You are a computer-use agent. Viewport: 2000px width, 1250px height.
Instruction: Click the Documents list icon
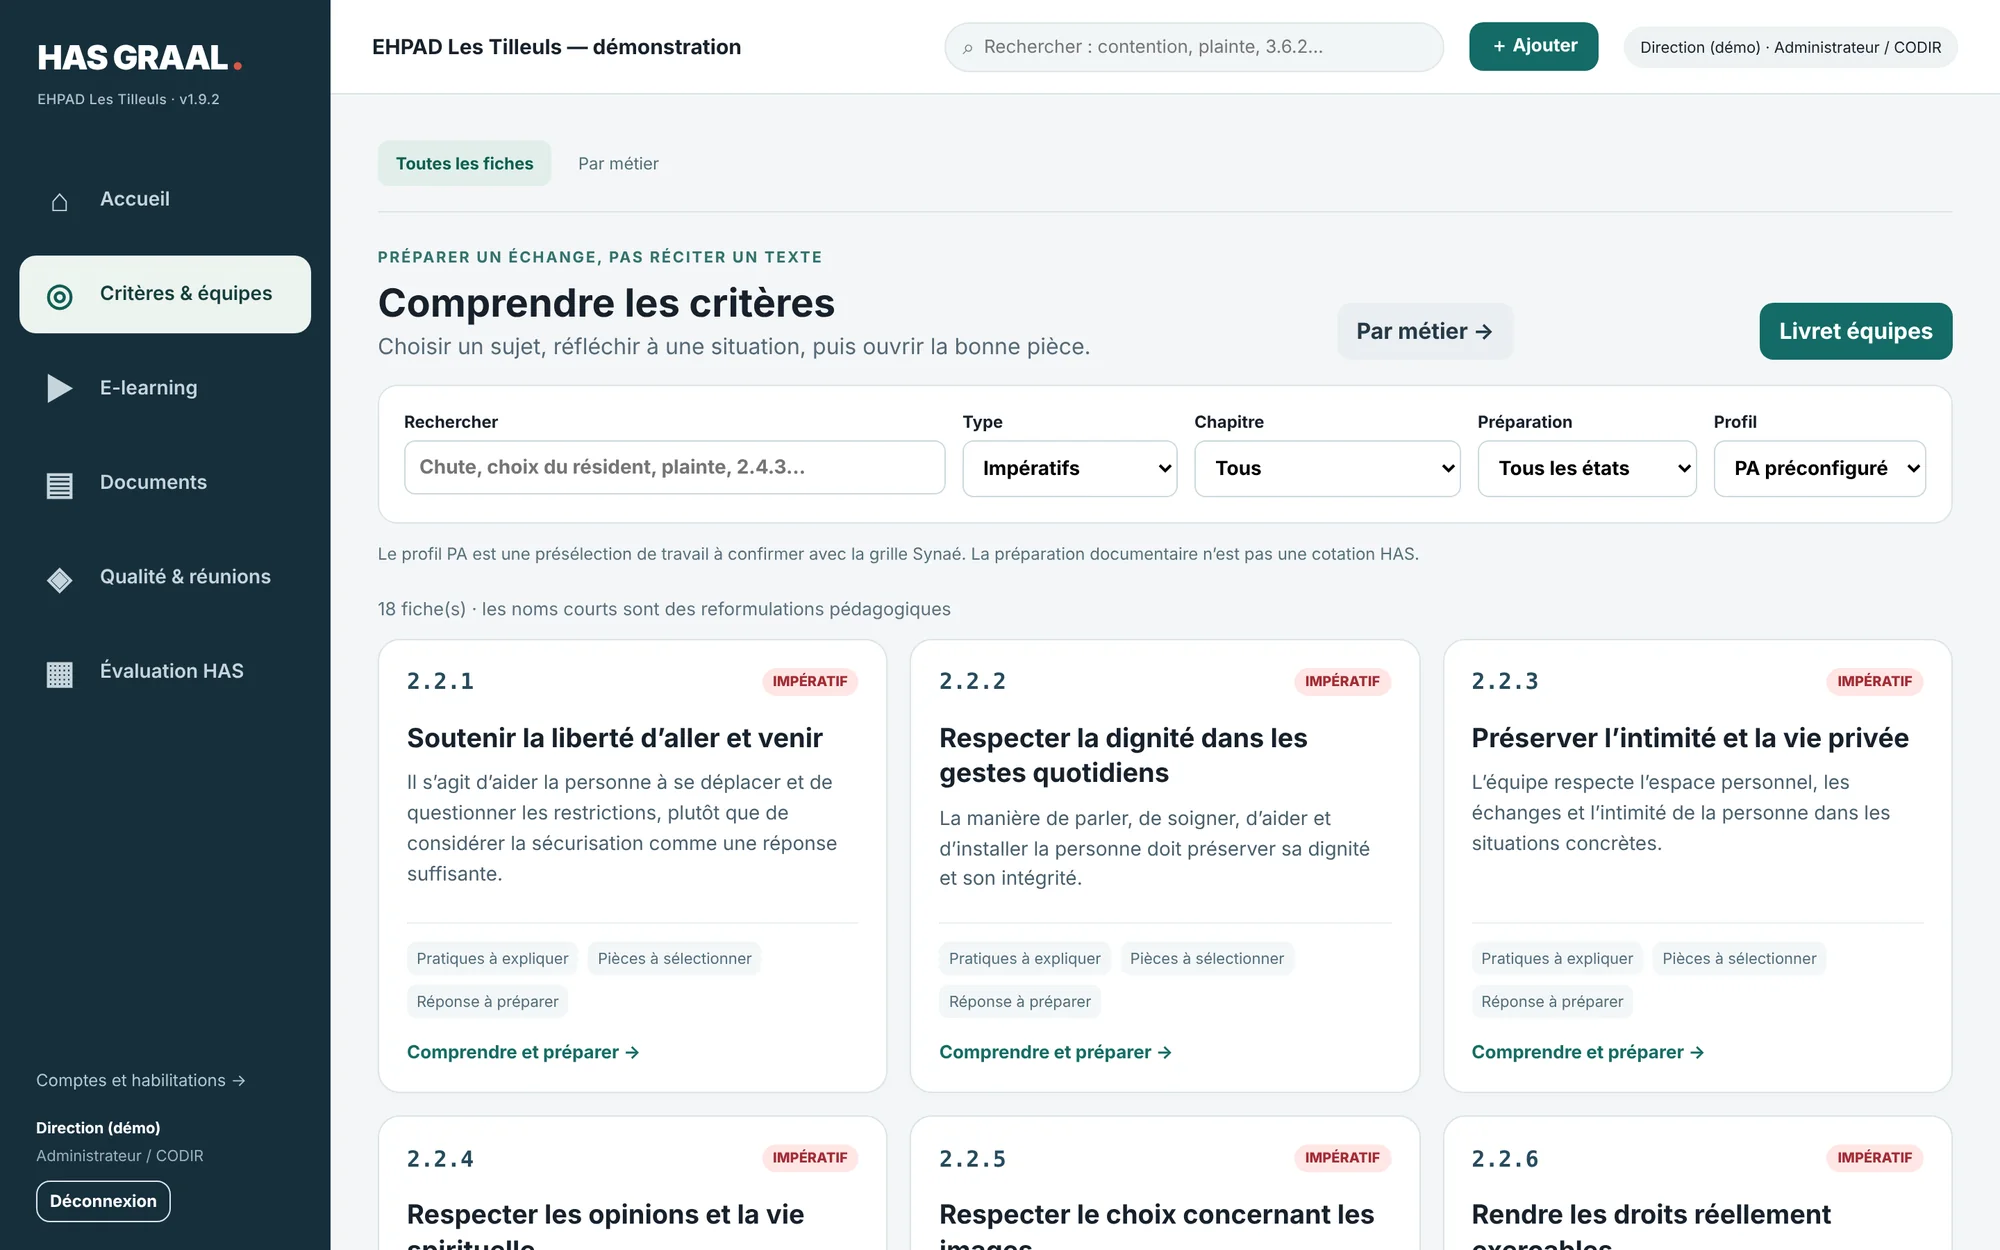[x=60, y=485]
